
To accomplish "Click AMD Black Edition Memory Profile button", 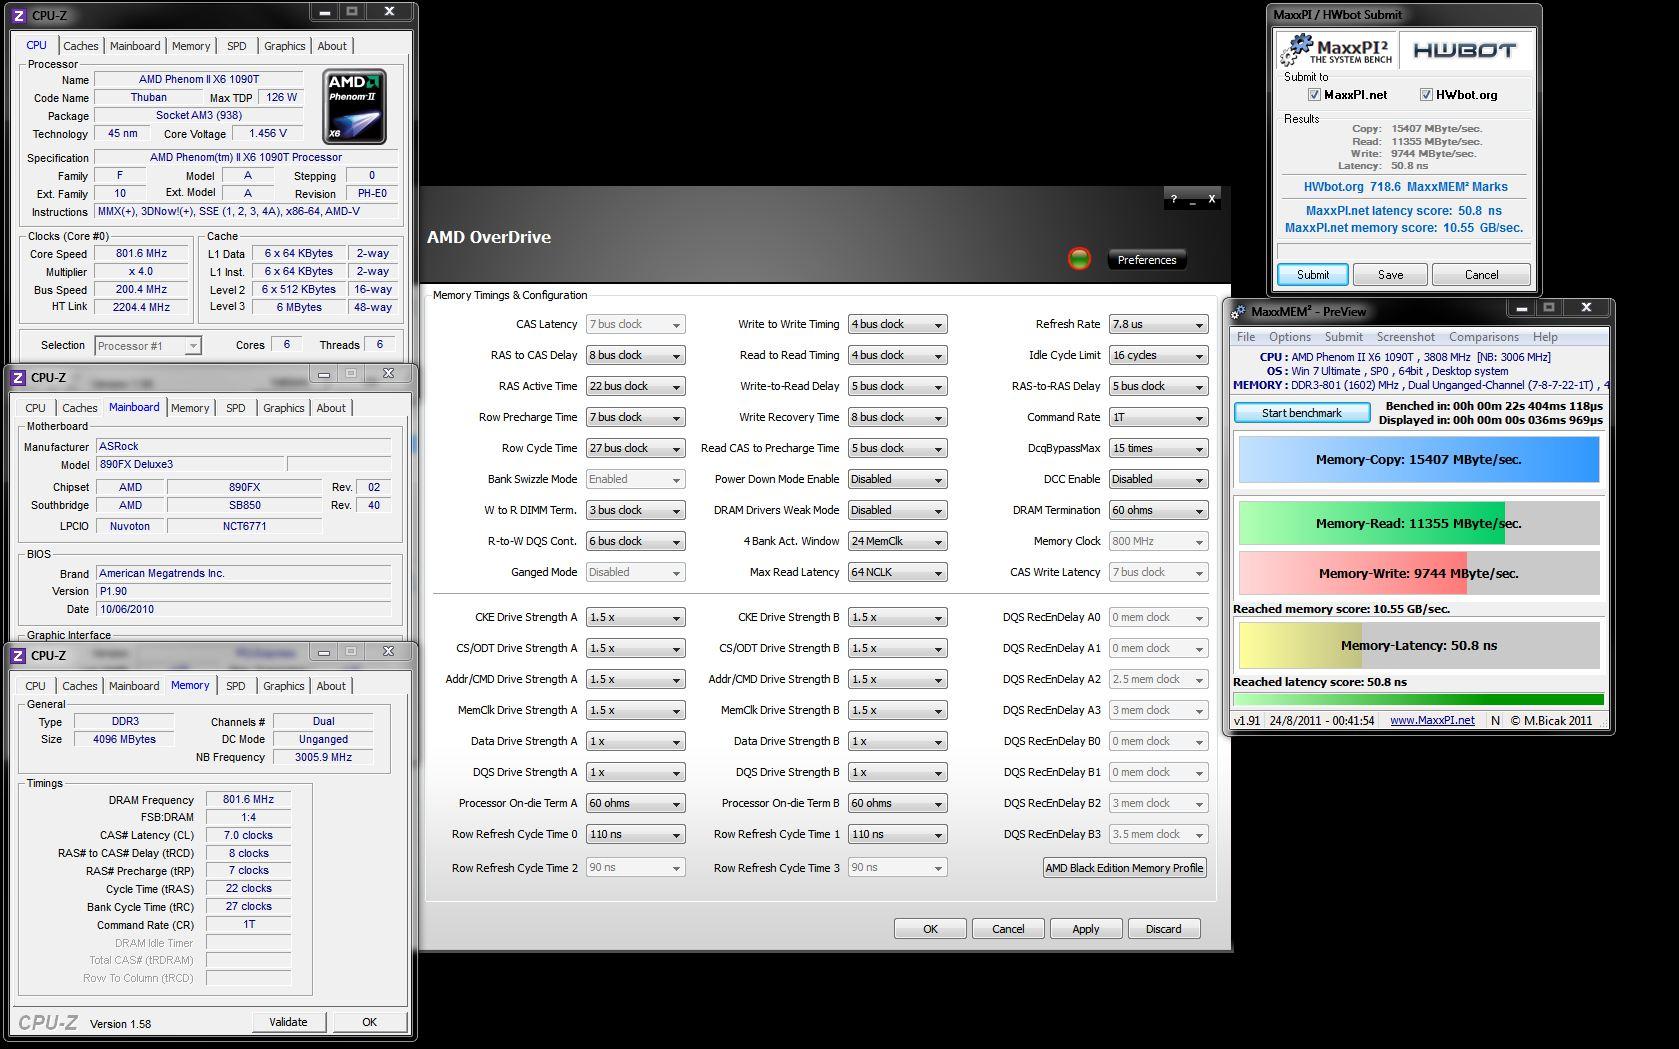I will (x=1124, y=868).
